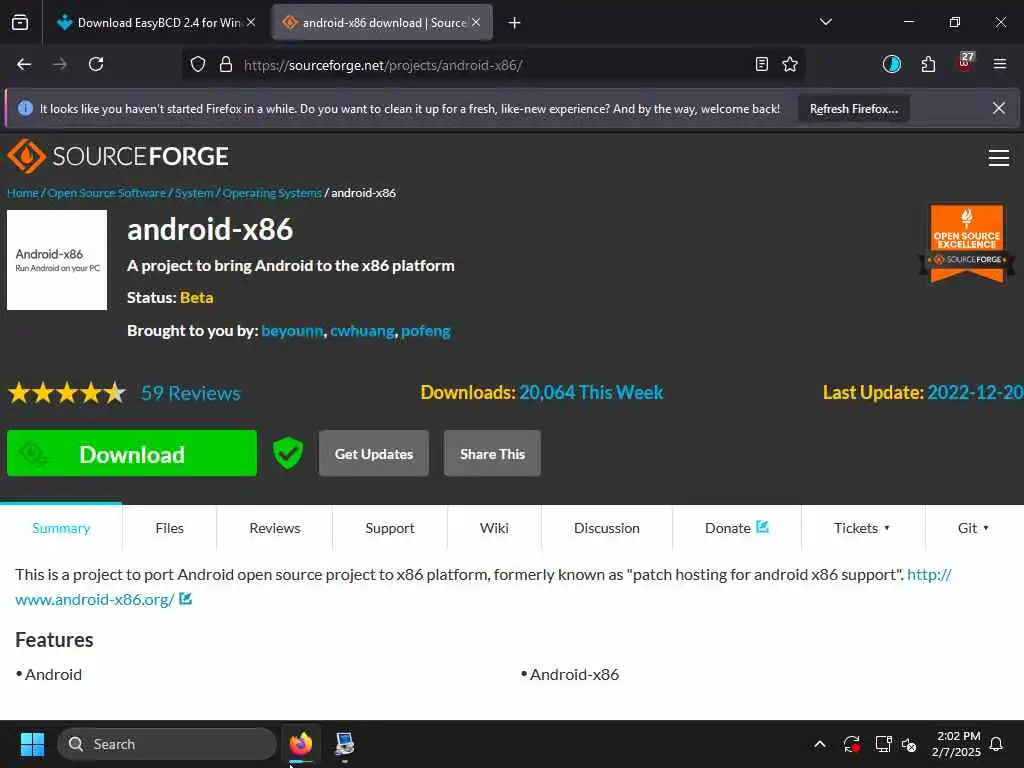Open Firefox View recent browsing icon

point(20,23)
